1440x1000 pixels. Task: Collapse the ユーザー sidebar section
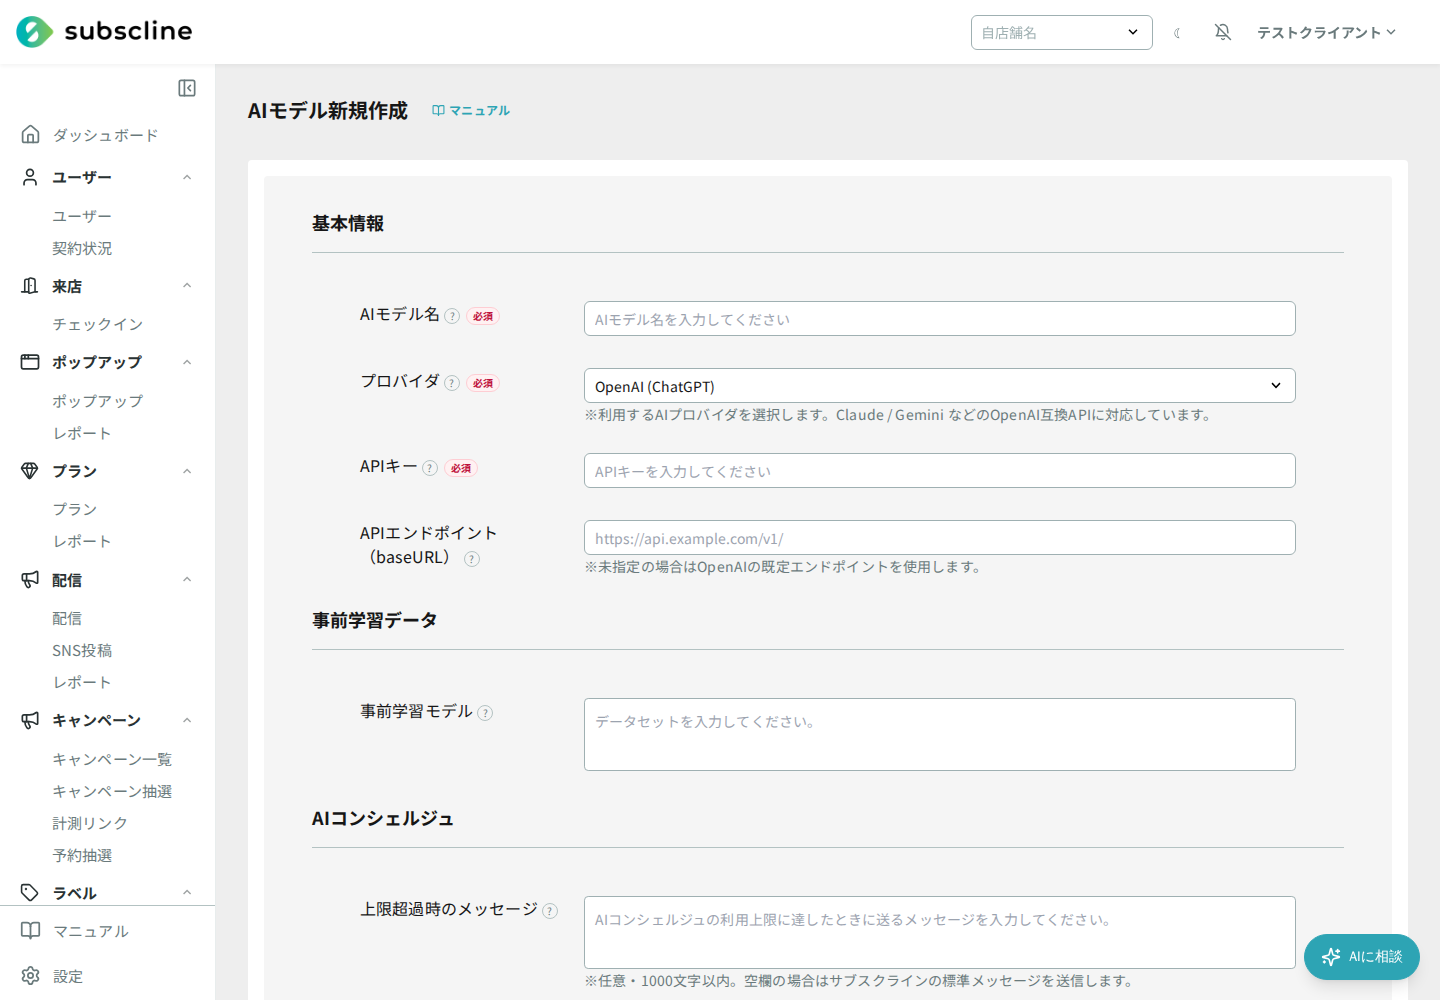[187, 177]
